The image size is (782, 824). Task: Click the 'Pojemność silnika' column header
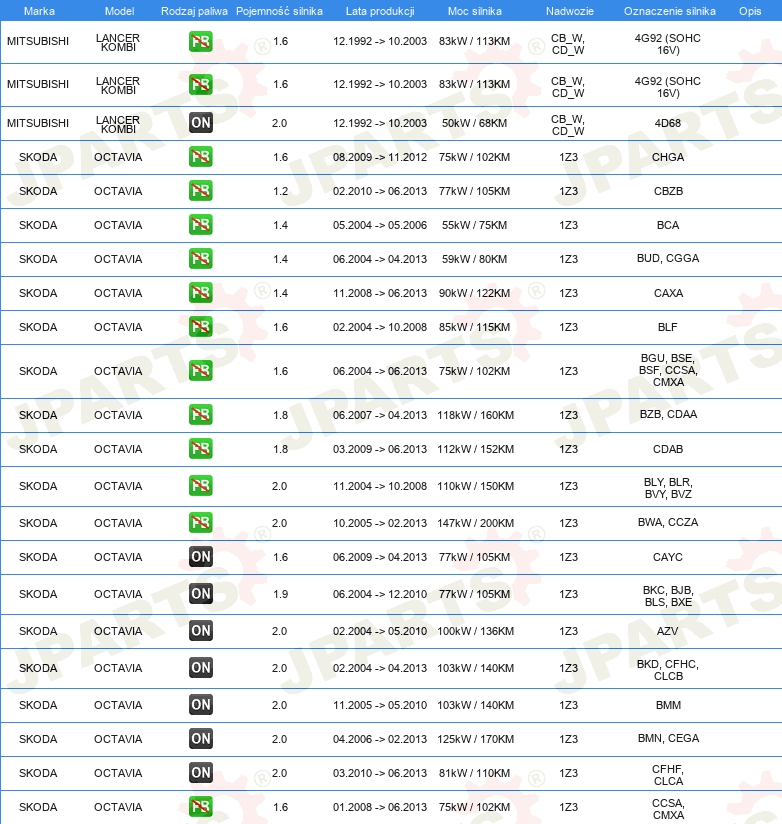(x=279, y=11)
